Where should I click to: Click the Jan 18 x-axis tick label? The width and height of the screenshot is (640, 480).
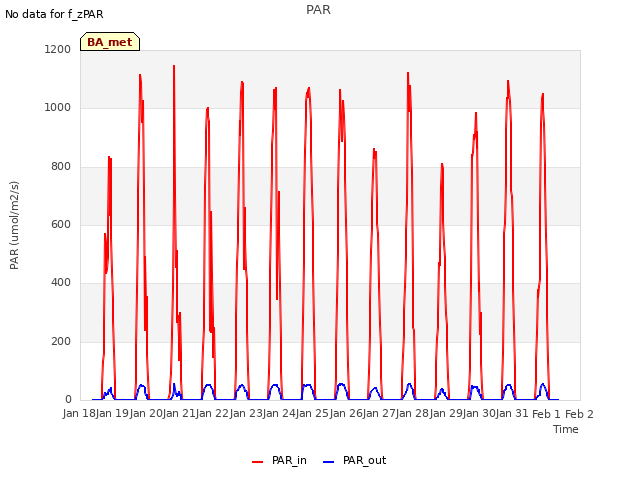tap(79, 414)
